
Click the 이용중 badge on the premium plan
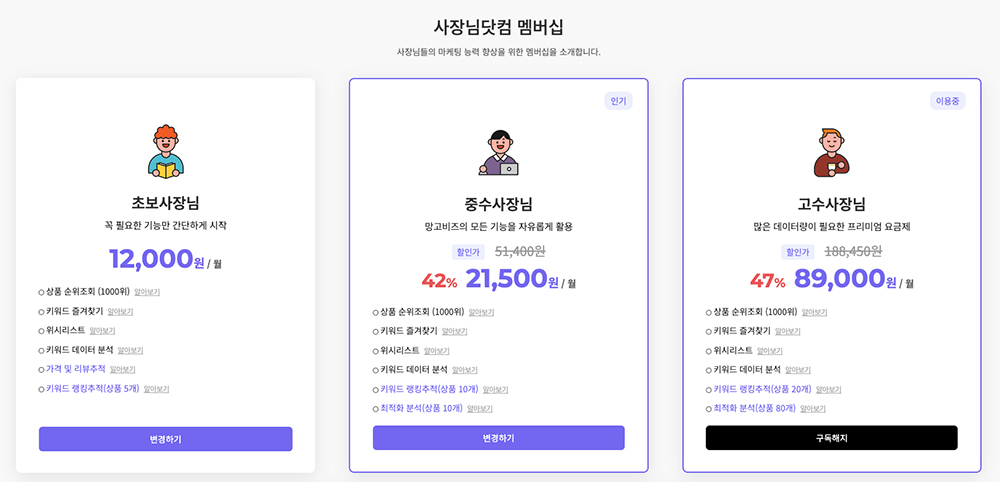[x=947, y=101]
